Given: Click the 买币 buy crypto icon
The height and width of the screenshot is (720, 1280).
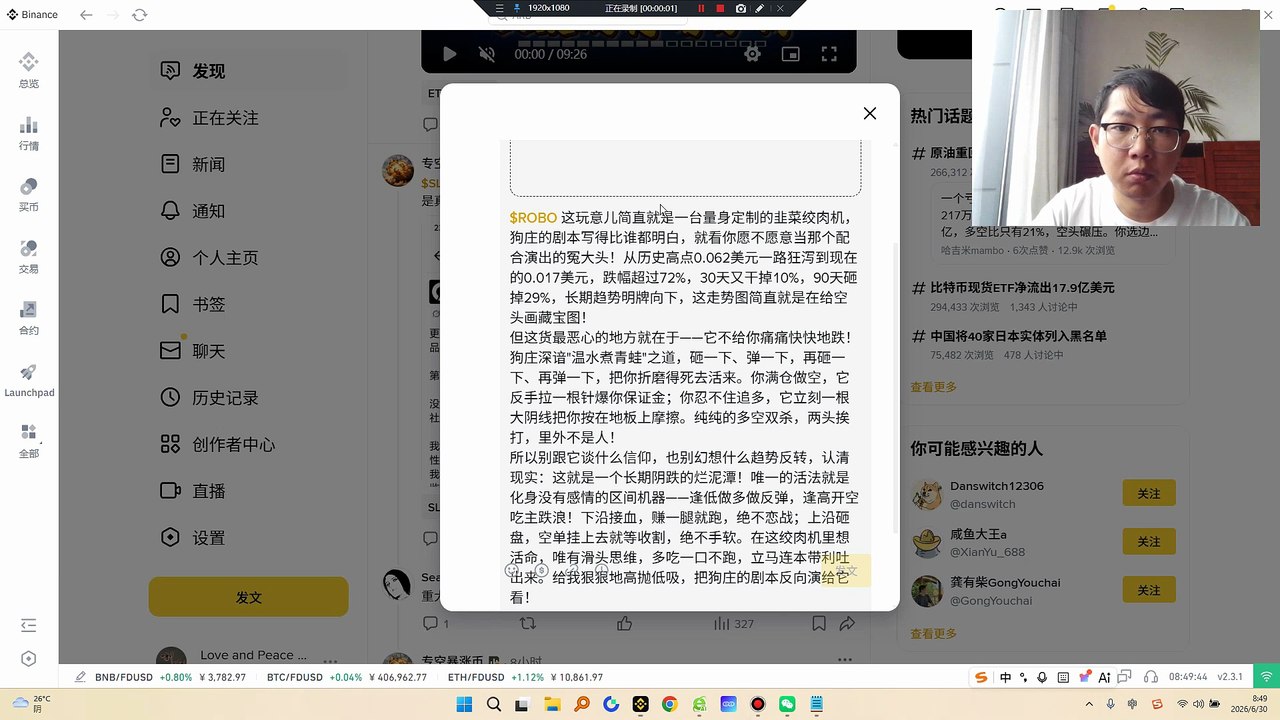Looking at the screenshot, I should click(x=28, y=187).
